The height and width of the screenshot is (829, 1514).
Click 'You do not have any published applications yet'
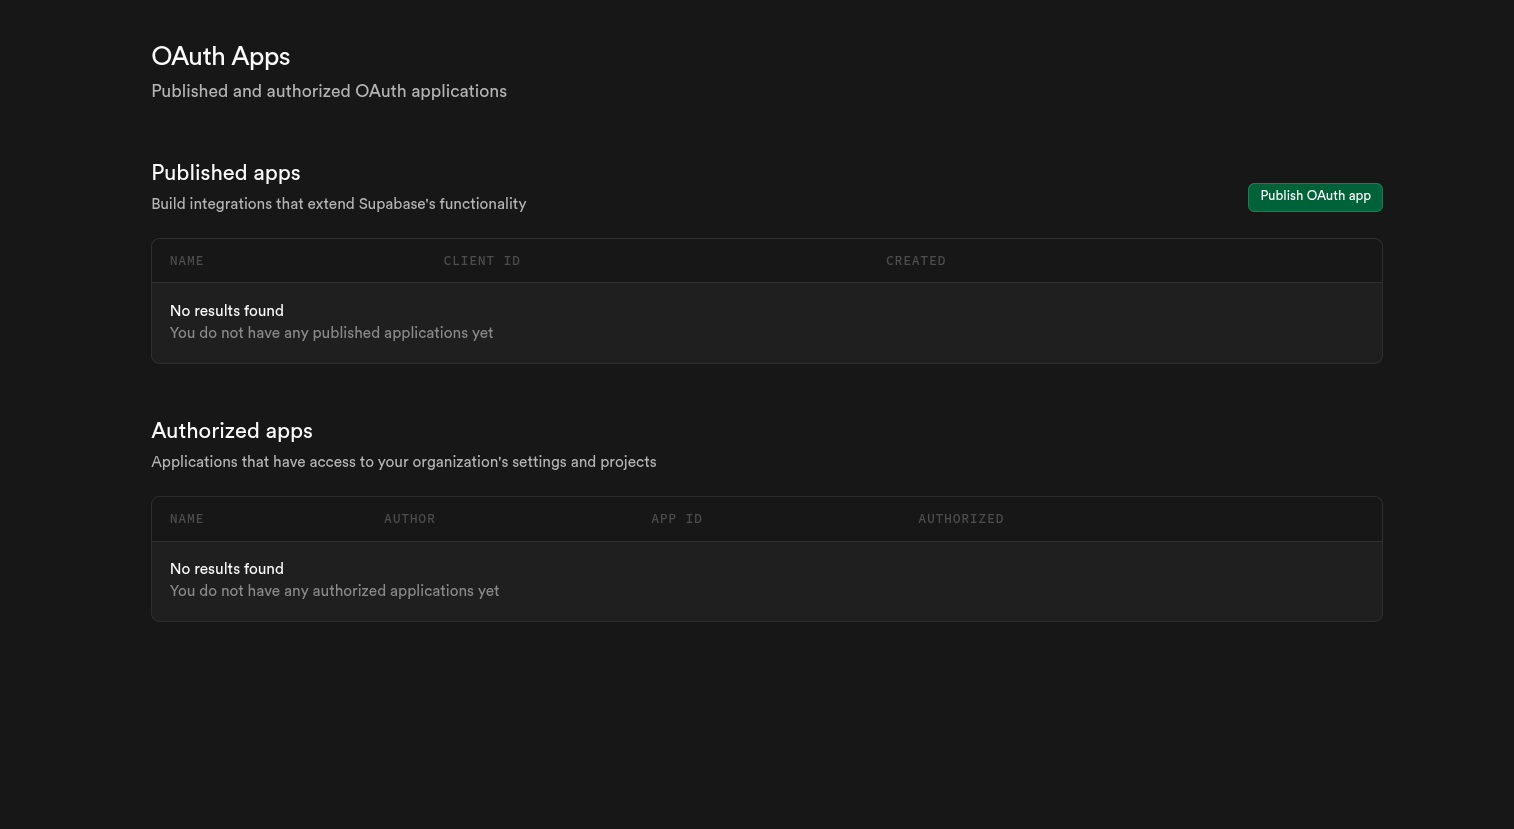(x=331, y=333)
